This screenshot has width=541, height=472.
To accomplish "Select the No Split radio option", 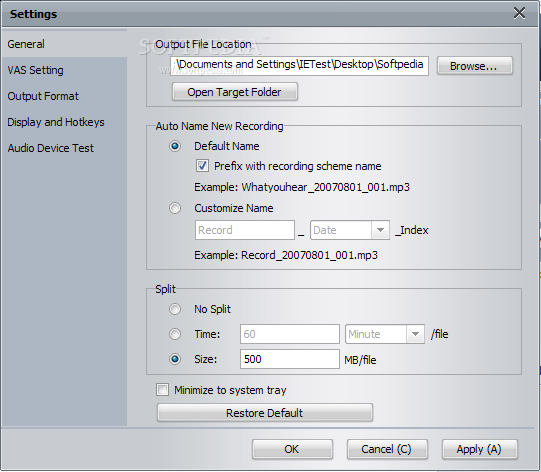I will (175, 309).
